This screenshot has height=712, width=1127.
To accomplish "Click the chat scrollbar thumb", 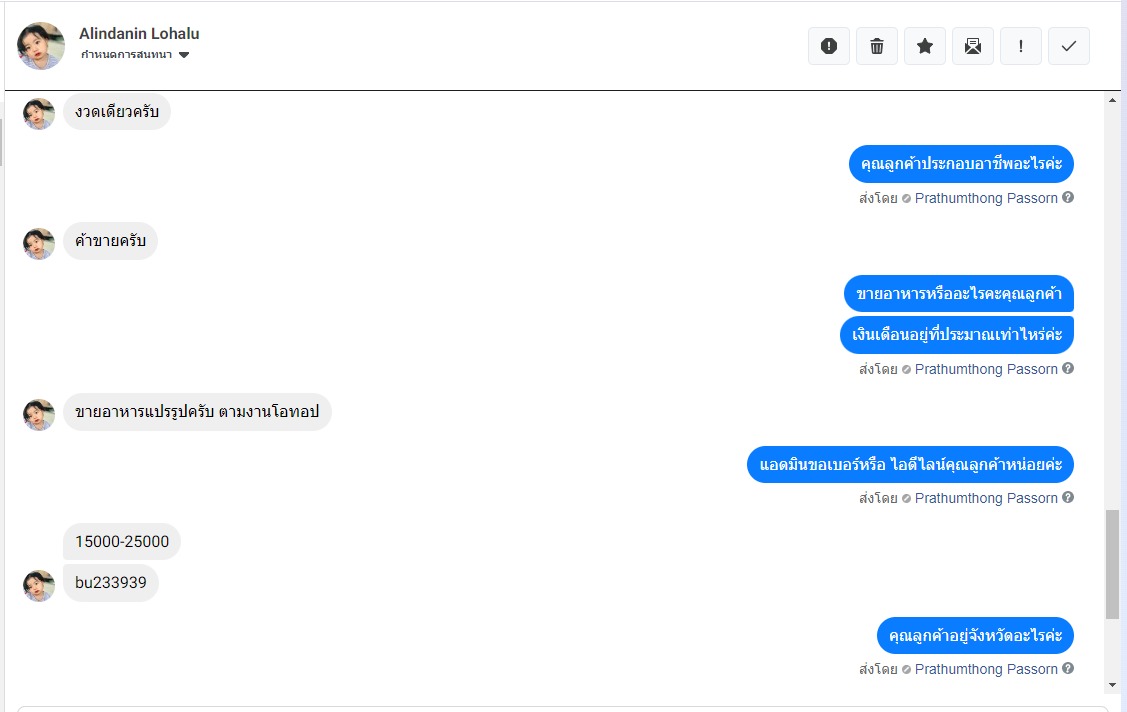I will (x=1112, y=563).
